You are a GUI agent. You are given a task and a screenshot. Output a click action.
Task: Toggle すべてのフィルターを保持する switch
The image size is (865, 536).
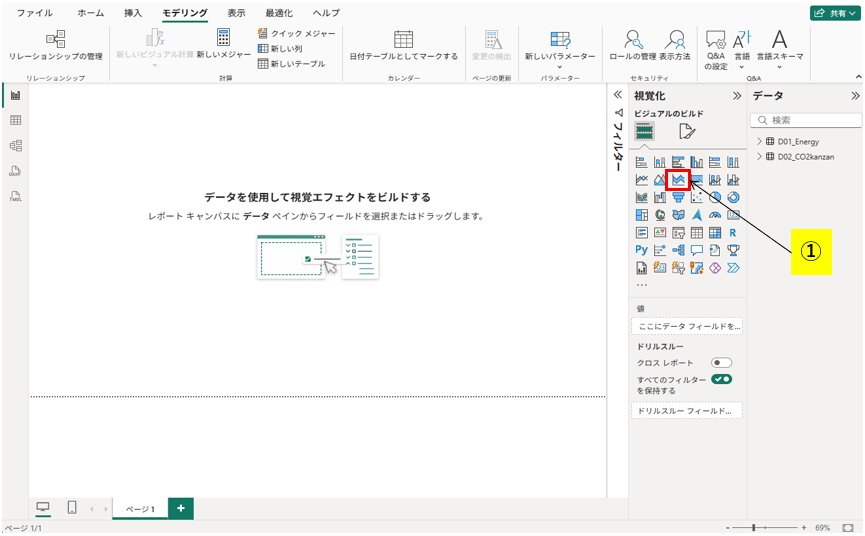click(x=721, y=379)
